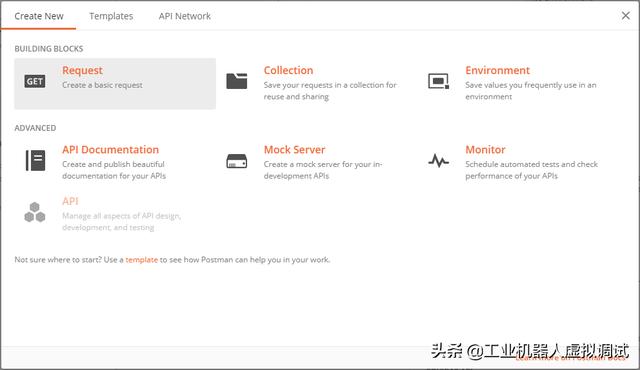
Task: Close the Create New dialog
Action: coord(625,16)
